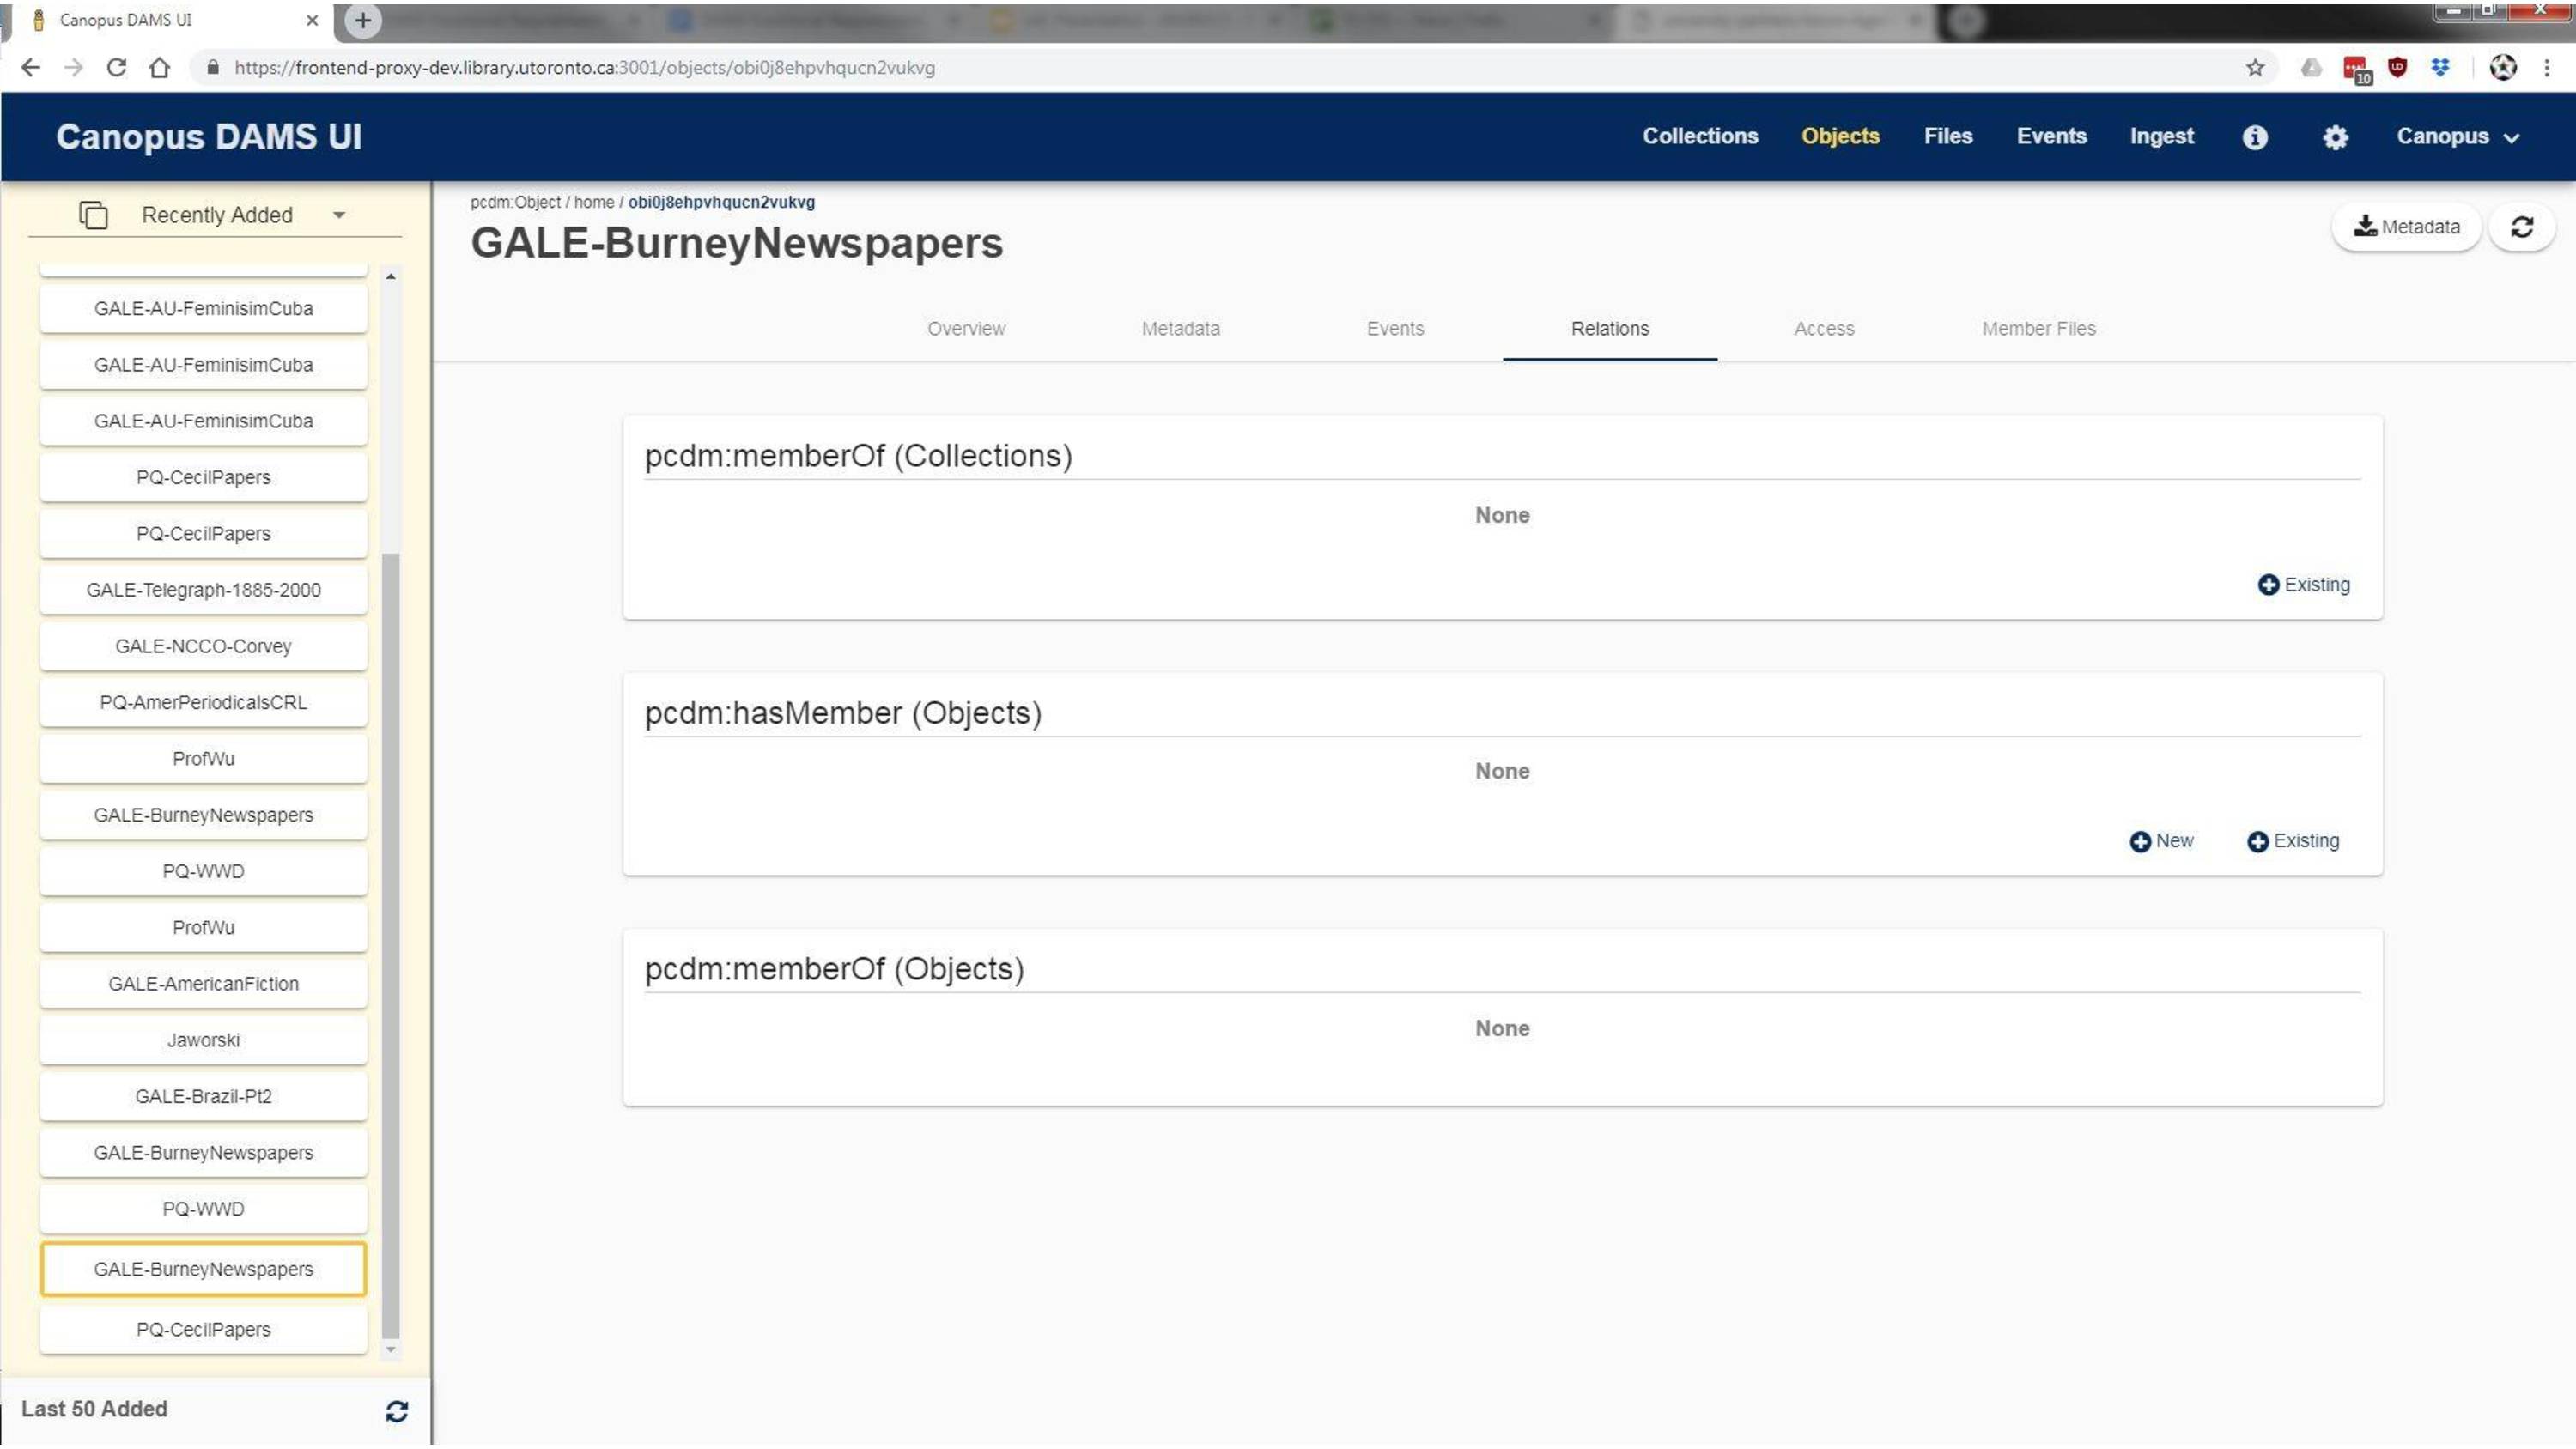Download with the Metadata button
This screenshot has height=1449, width=2576.
pos(2406,227)
